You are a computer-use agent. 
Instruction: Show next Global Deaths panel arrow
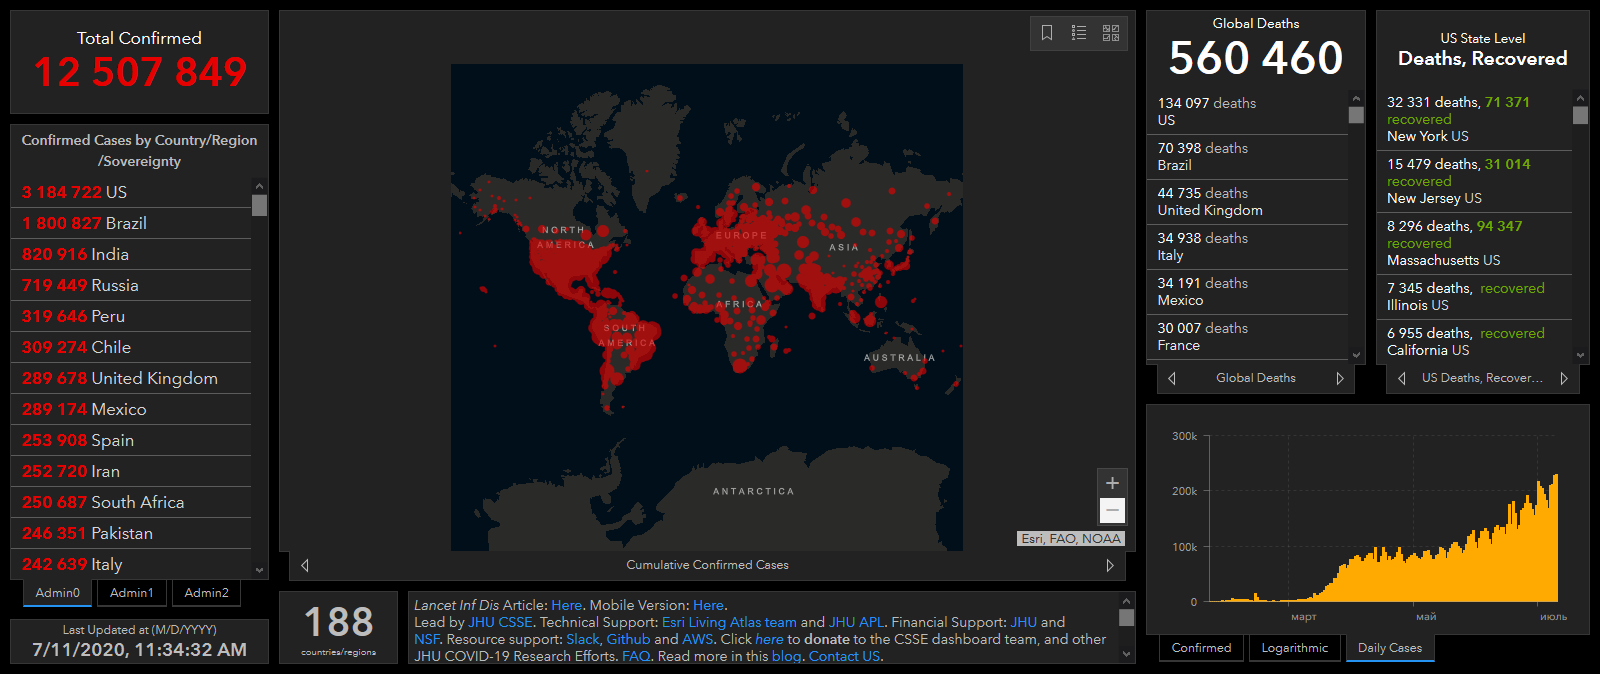[x=1340, y=378]
